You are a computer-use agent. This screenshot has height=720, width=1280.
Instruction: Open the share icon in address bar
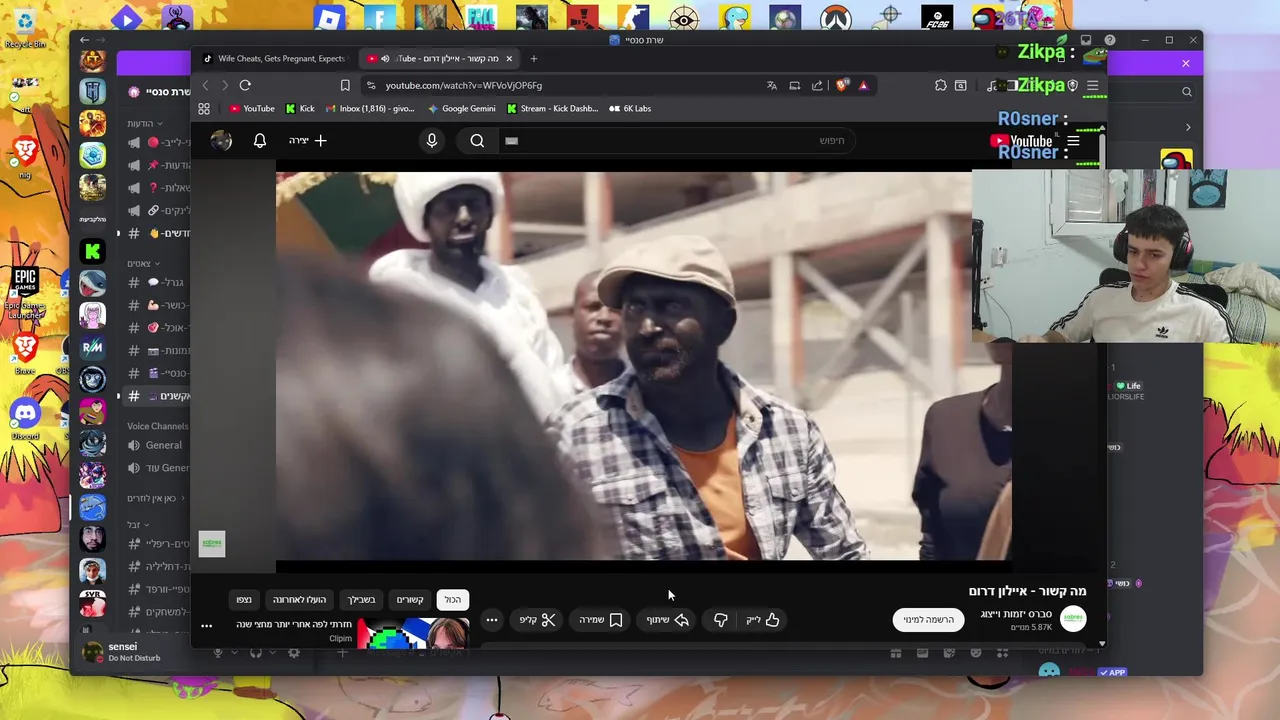tap(817, 85)
